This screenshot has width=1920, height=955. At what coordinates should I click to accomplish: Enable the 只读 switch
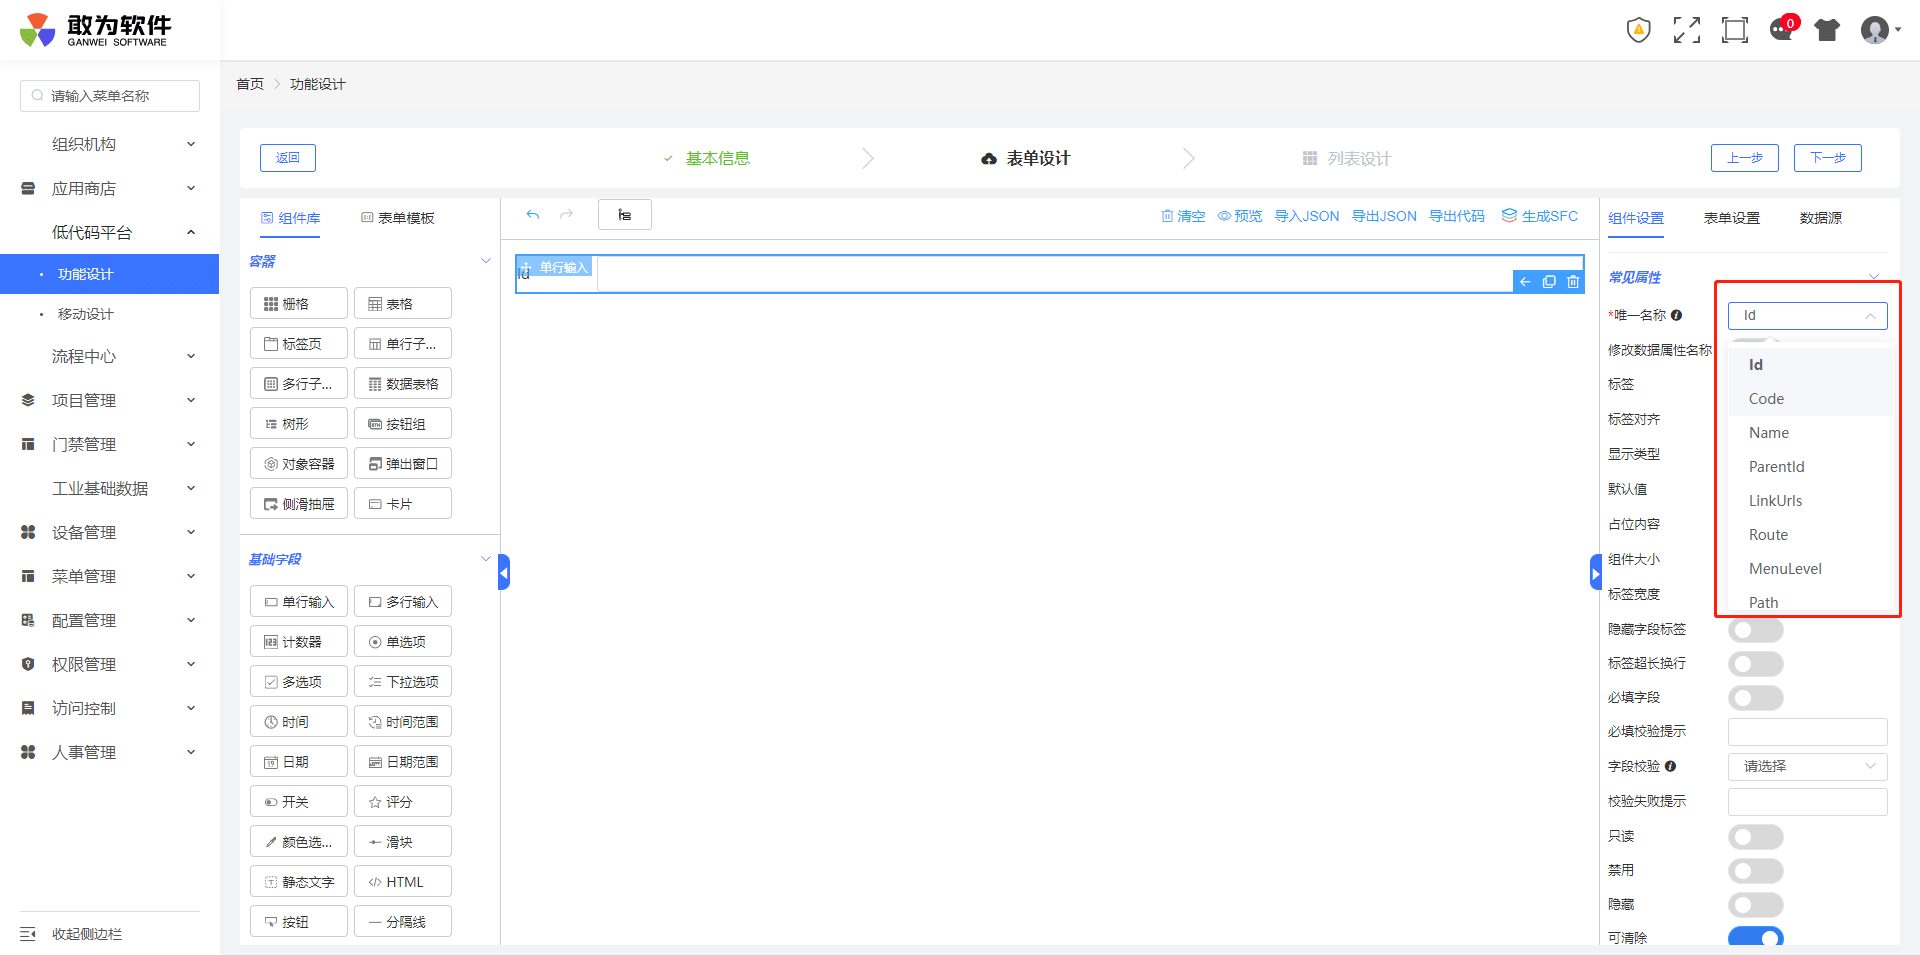(x=1756, y=837)
